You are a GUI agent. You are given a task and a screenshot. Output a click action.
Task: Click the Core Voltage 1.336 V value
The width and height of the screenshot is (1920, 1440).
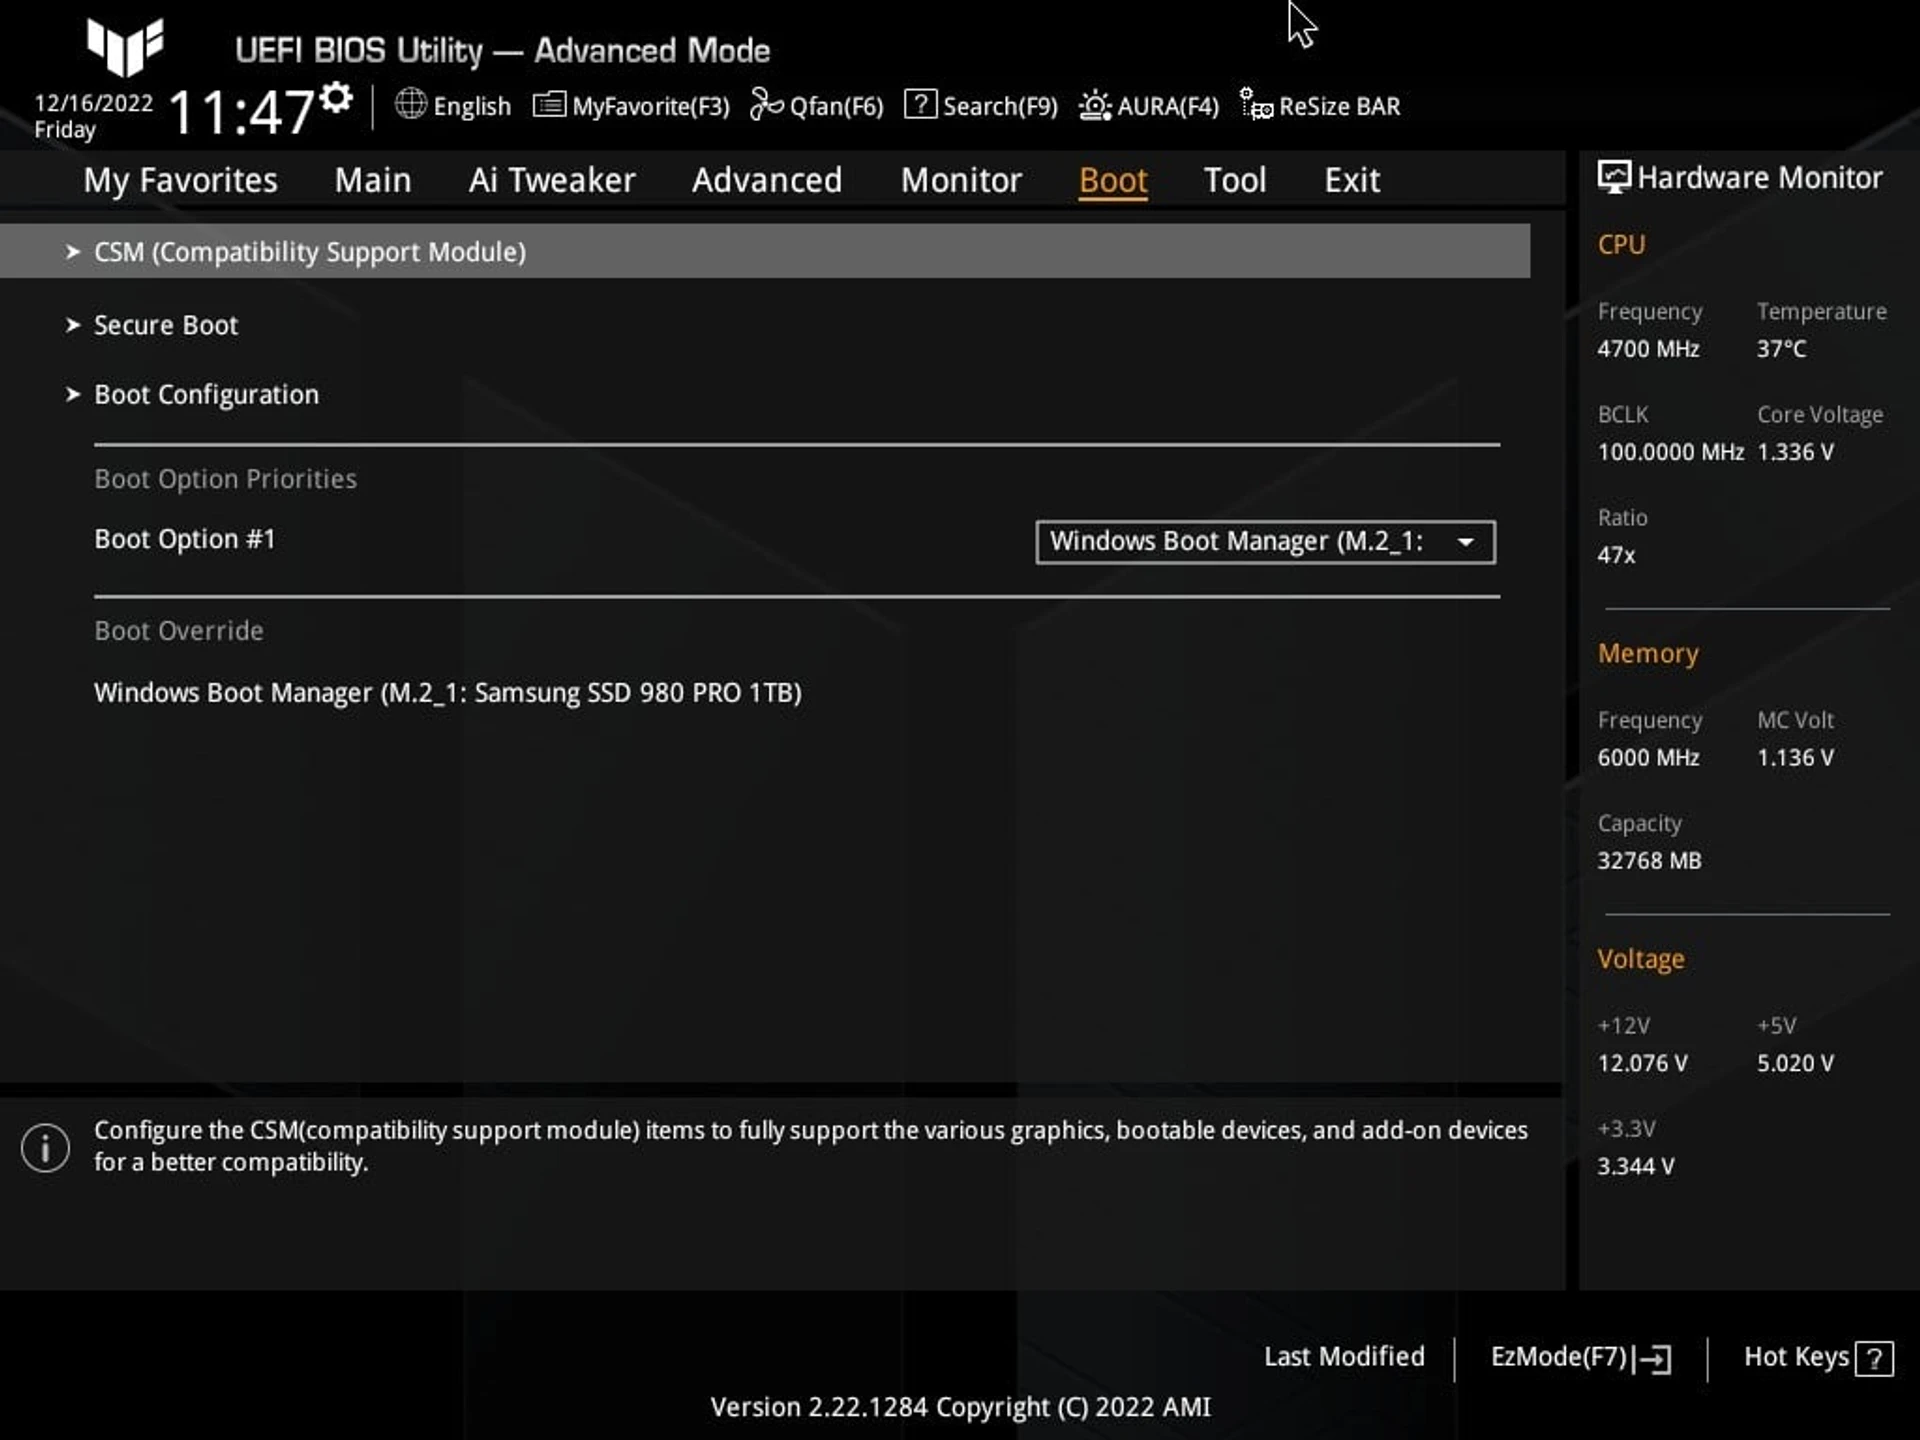pyautogui.click(x=1795, y=452)
